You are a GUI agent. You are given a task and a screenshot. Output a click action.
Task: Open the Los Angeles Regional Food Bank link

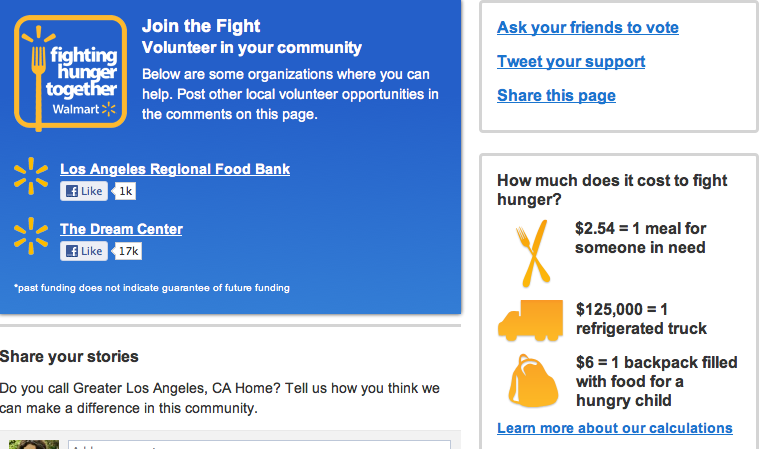[175, 169]
